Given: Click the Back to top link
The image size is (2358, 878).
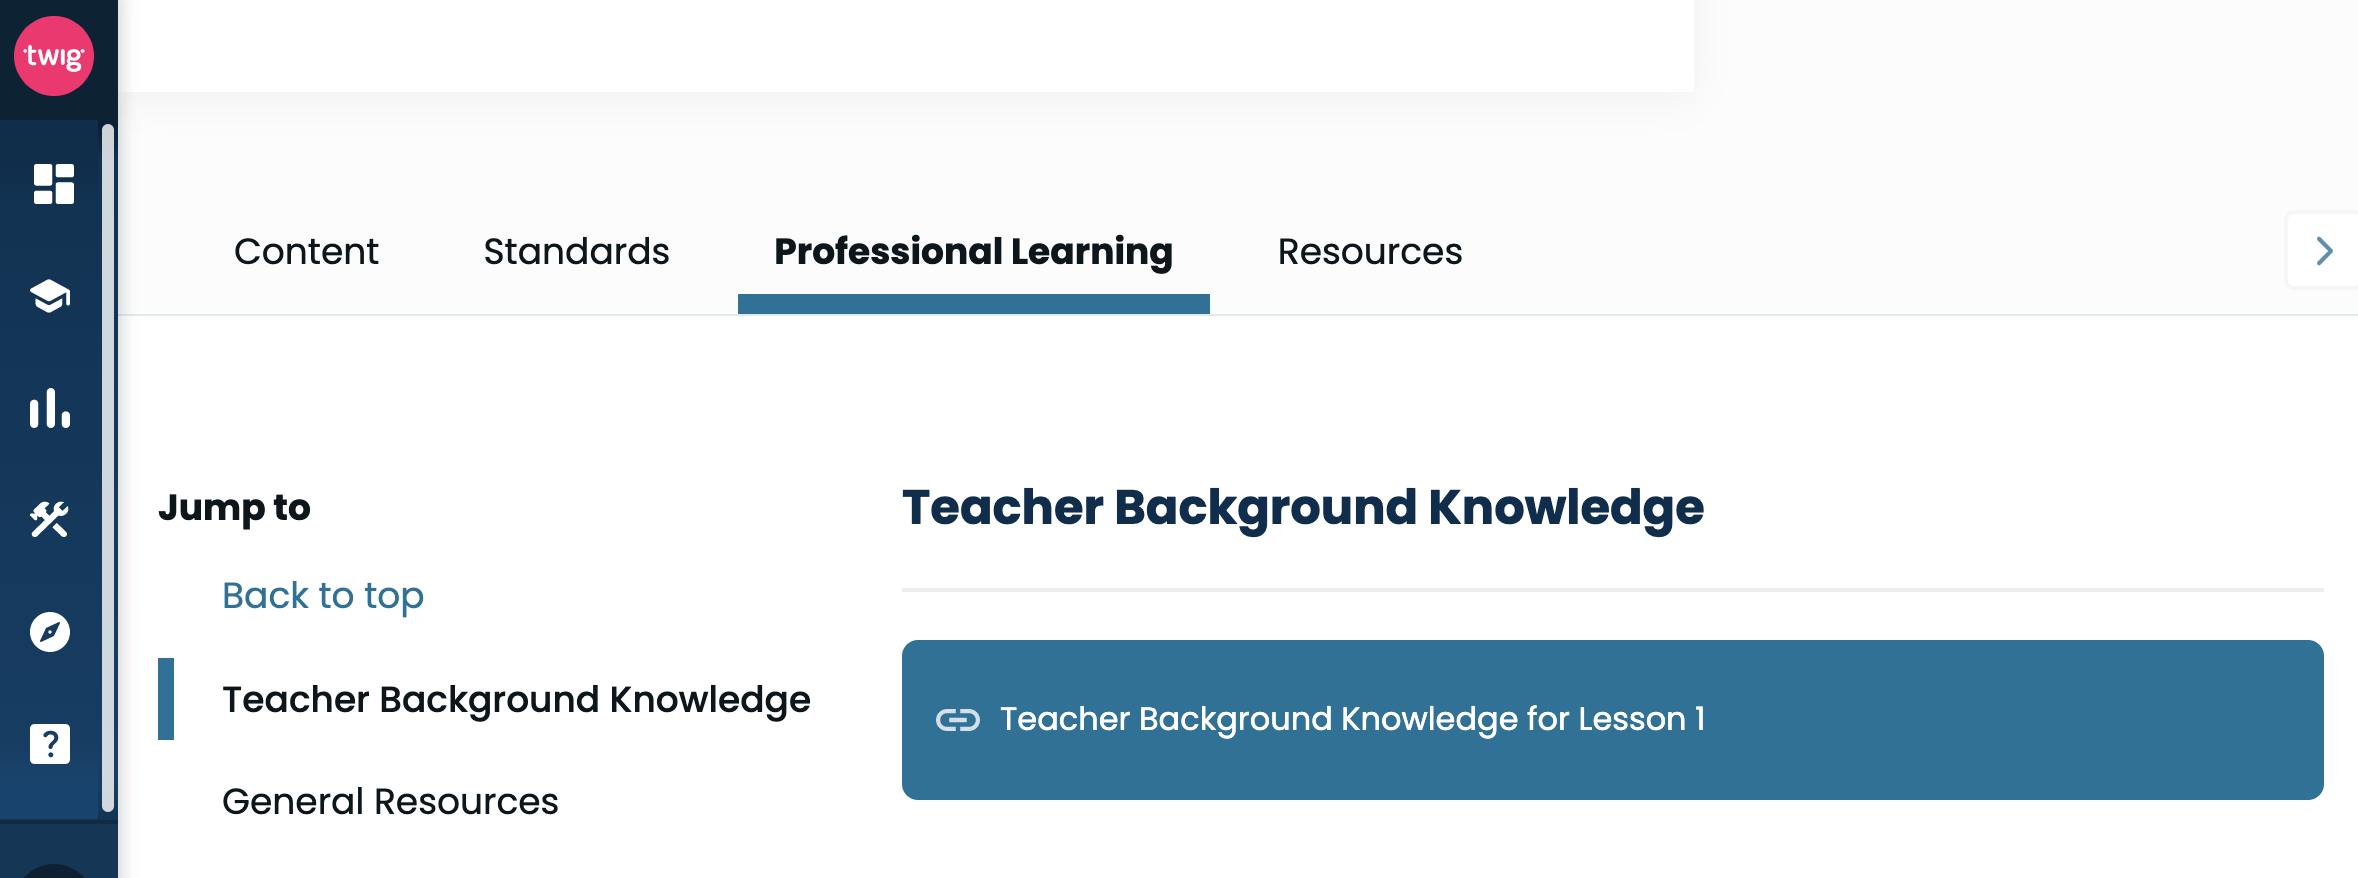Looking at the screenshot, I should pyautogui.click(x=323, y=596).
